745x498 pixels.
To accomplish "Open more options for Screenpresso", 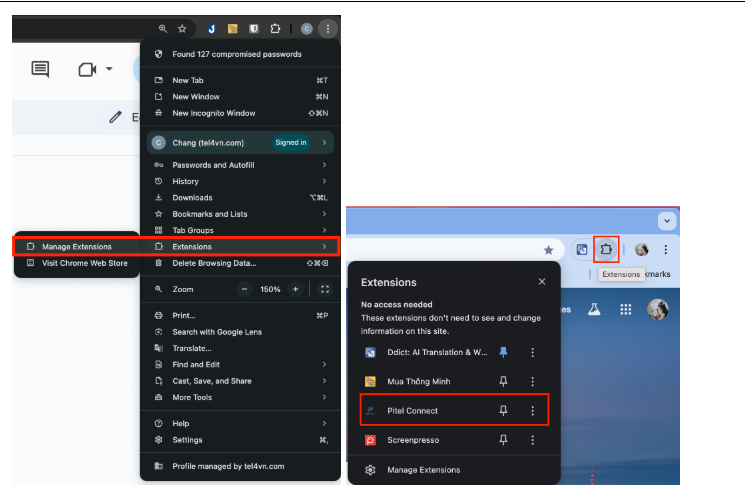I will point(533,440).
